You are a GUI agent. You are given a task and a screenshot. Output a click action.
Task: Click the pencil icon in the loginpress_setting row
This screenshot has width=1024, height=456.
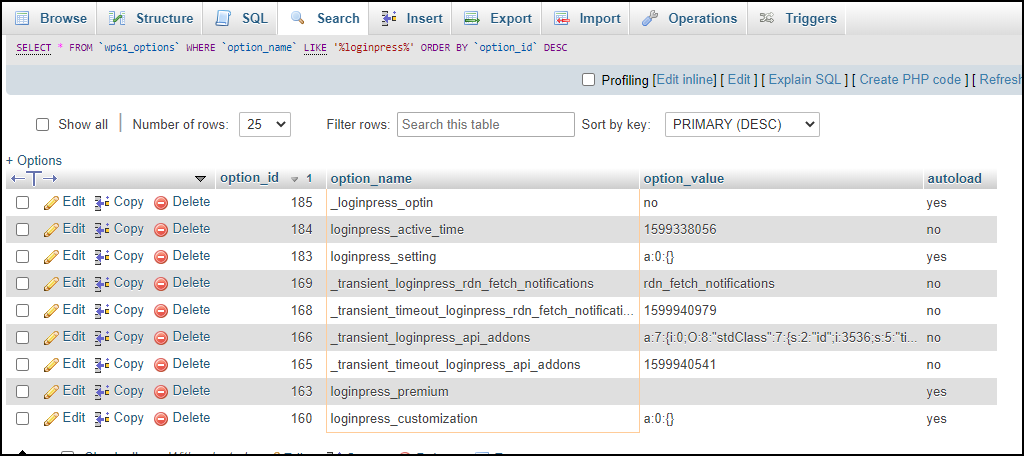pyautogui.click(x=52, y=256)
